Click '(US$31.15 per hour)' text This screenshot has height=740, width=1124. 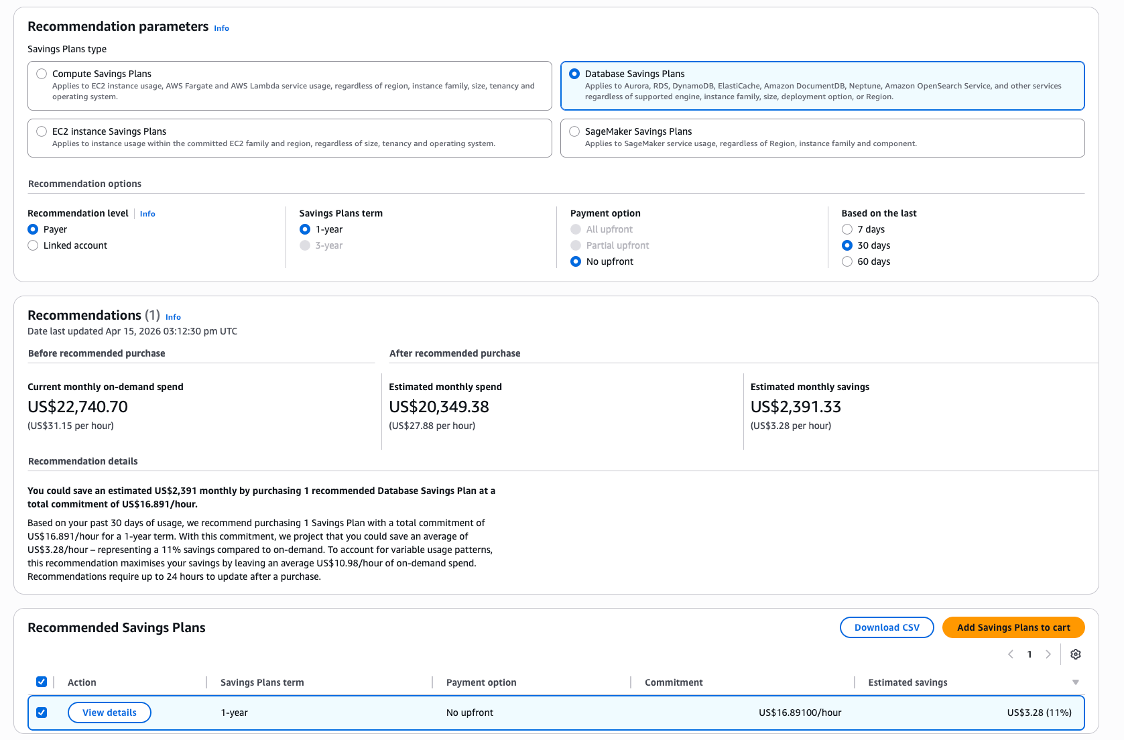(x=70, y=426)
